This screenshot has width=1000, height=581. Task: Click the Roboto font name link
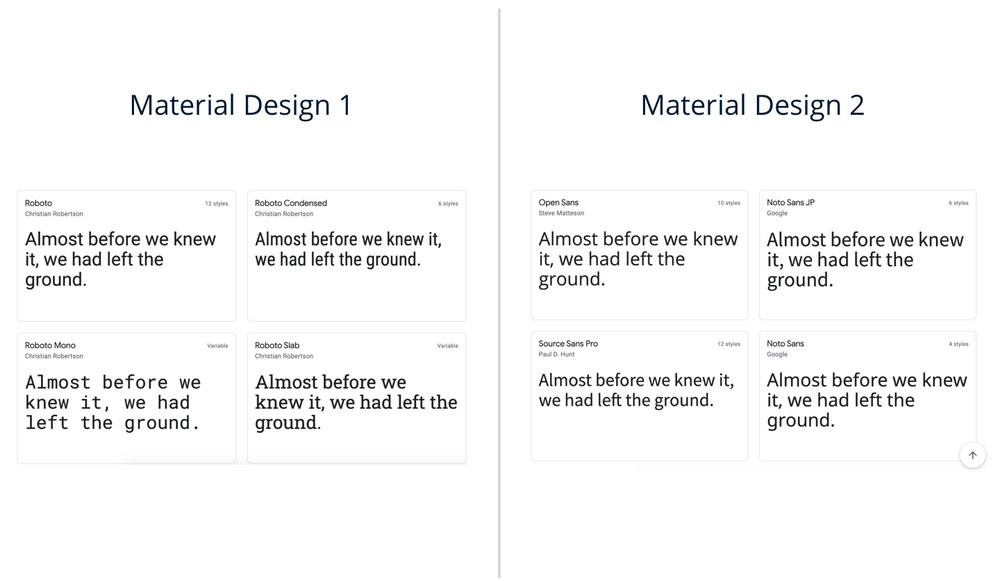click(38, 203)
